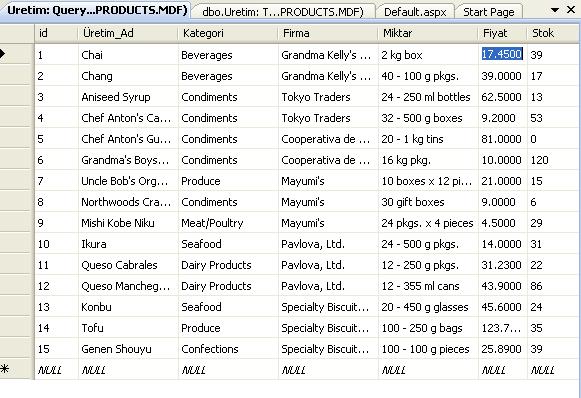Click Dairy Products in Queso Cabrales row
This screenshot has height=398, width=581.
click(228, 265)
